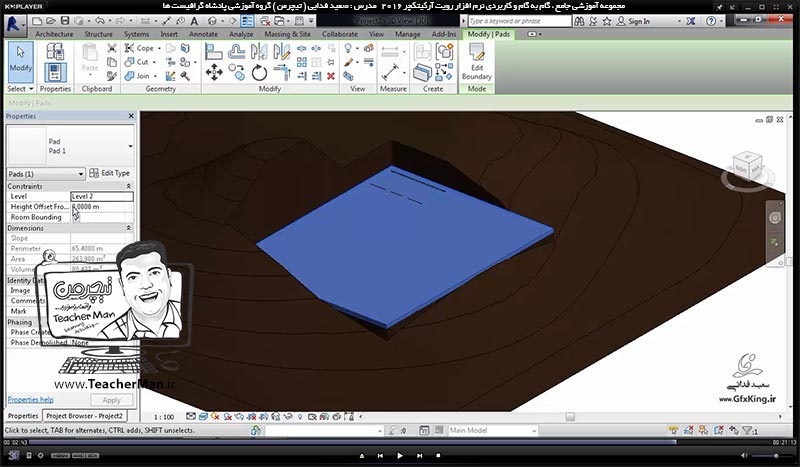Click the navigation SteeringWheels icon

point(774,218)
